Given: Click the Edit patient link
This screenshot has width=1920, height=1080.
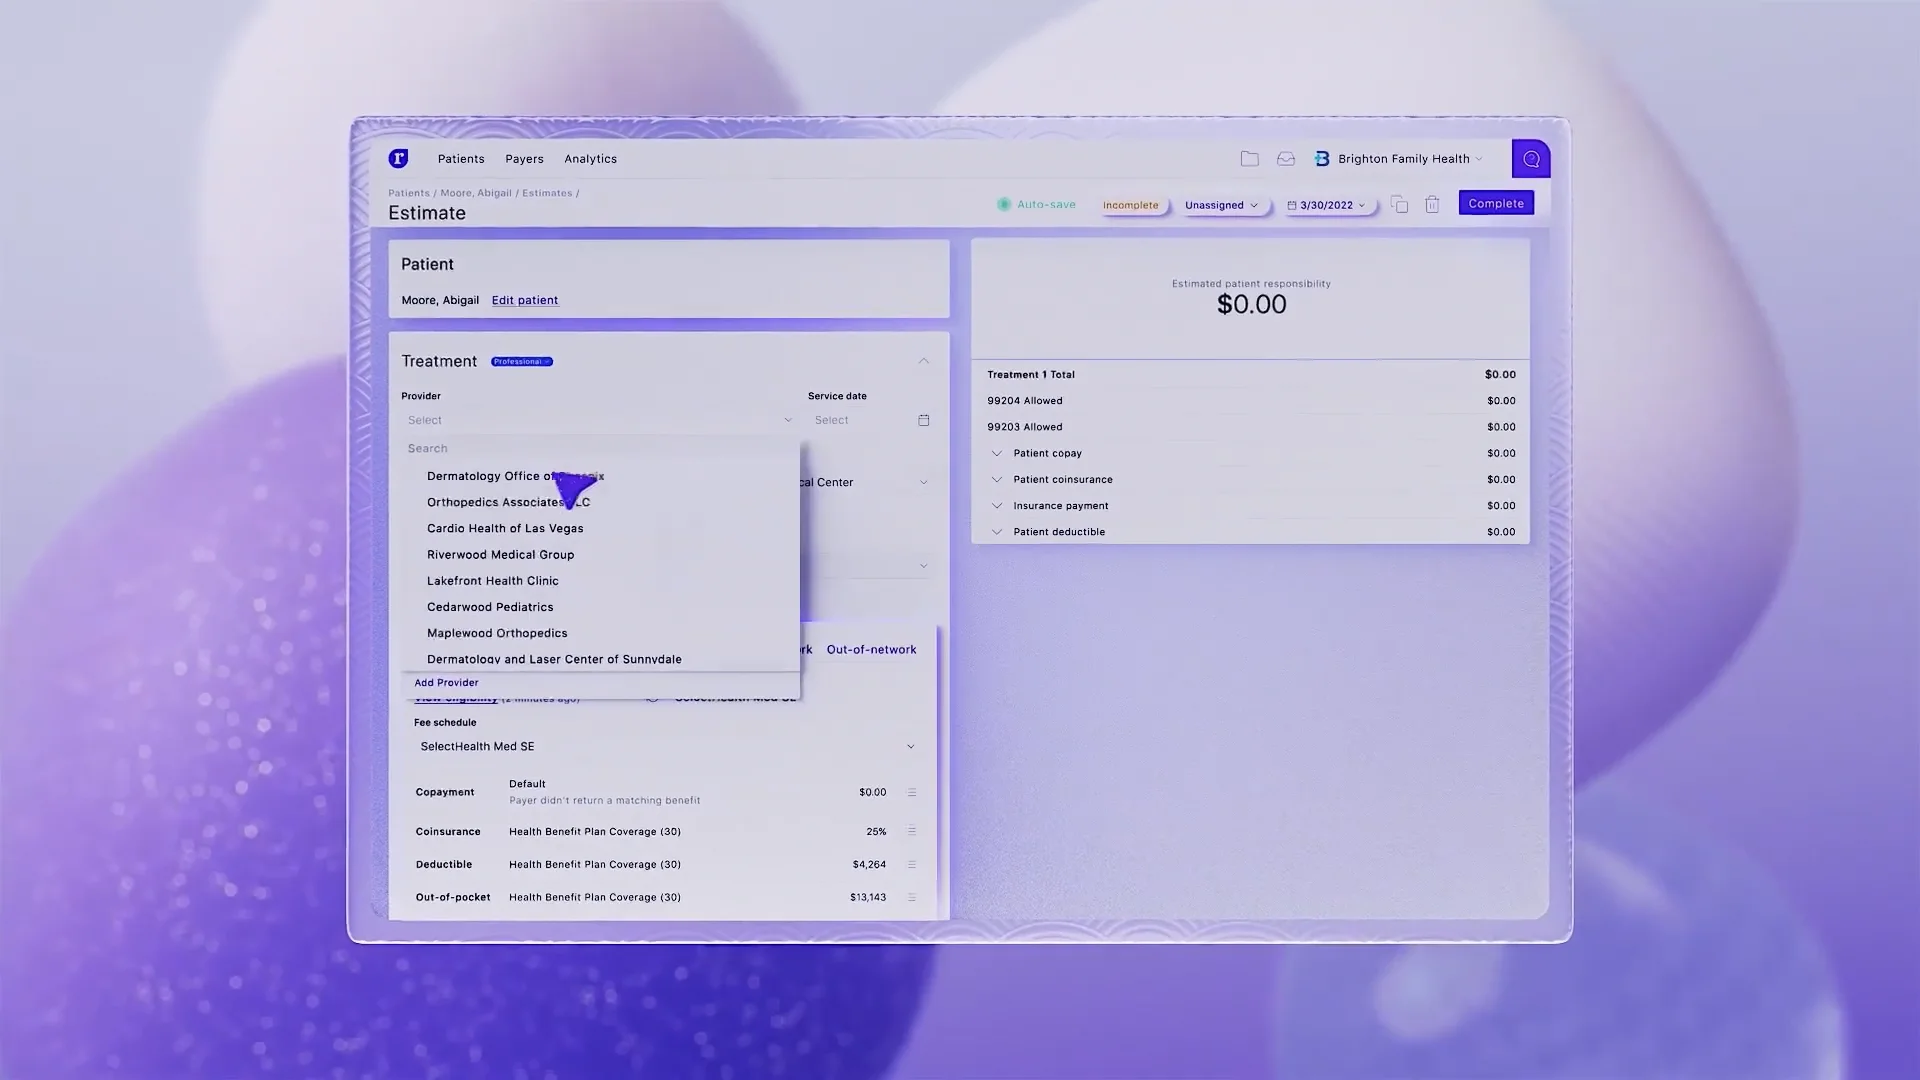Looking at the screenshot, I should 524,300.
